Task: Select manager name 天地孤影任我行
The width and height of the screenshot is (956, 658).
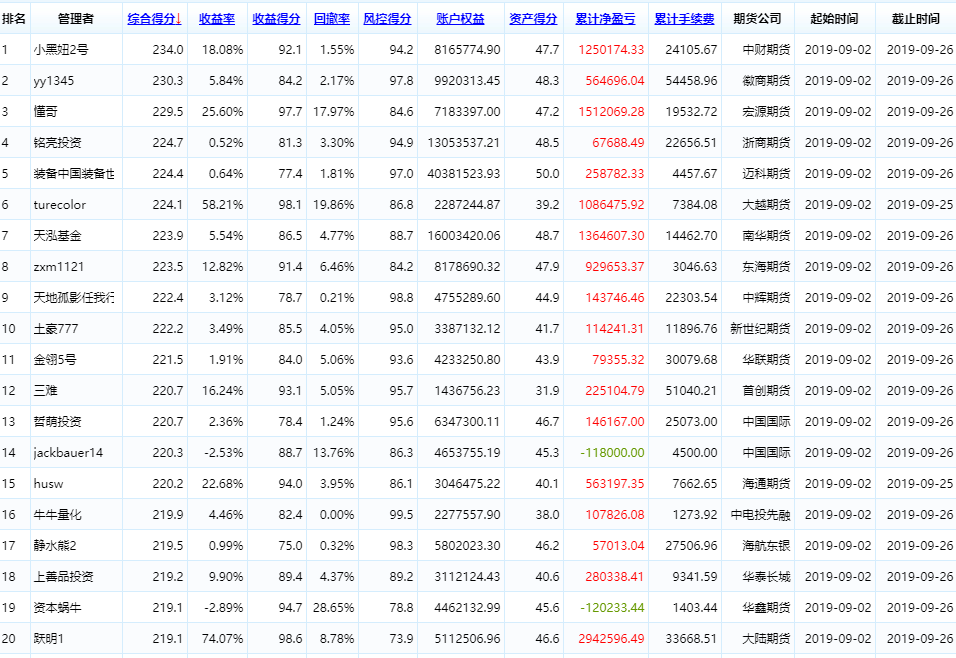Action: [x=74, y=298]
